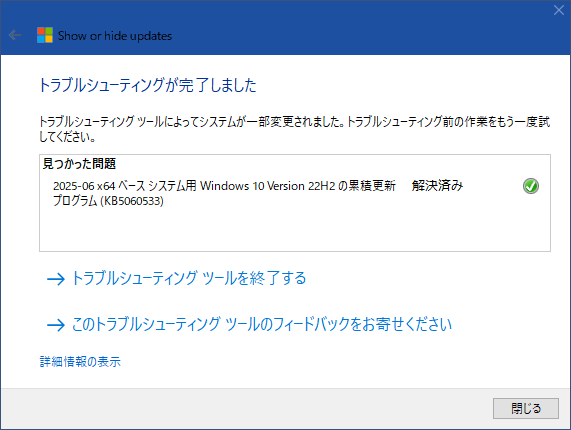Select トラブルシューティング ツールを終了する link text

[189, 278]
